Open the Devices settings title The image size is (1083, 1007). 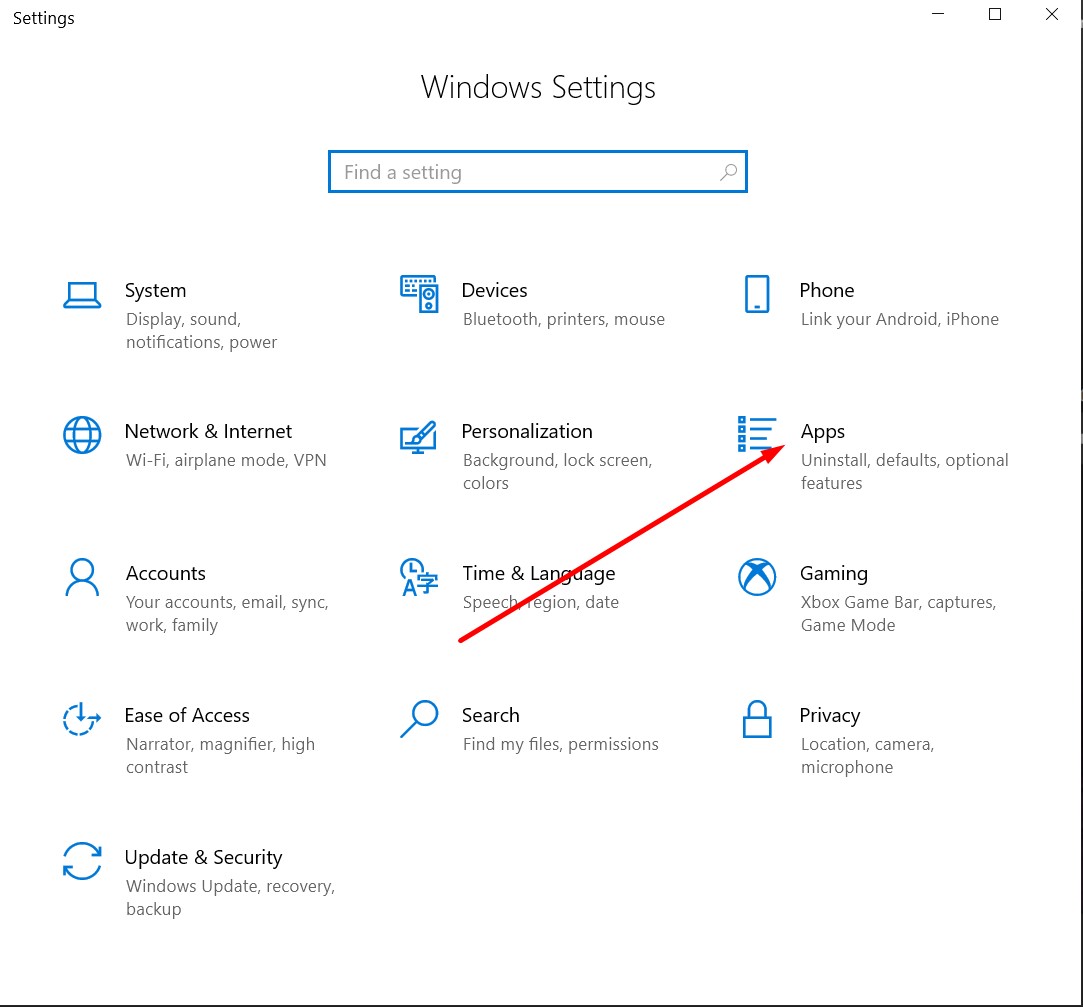(x=495, y=290)
